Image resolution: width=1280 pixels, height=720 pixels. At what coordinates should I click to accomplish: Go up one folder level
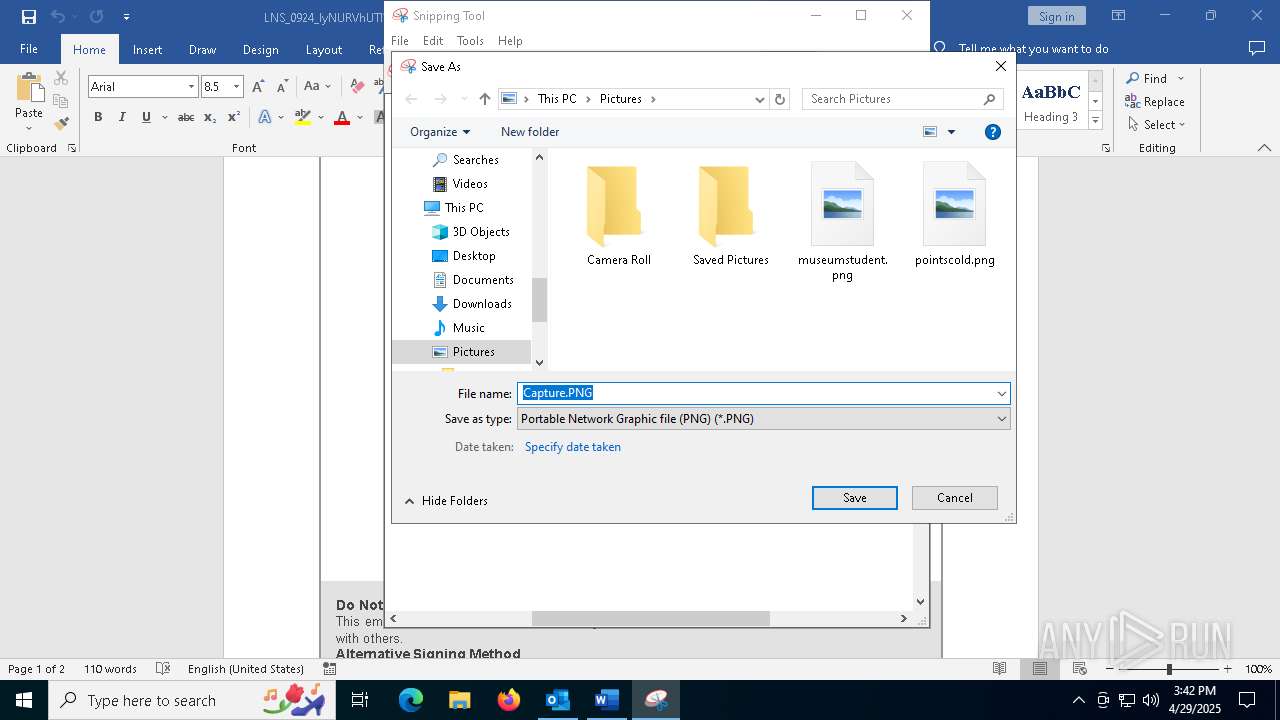485,99
